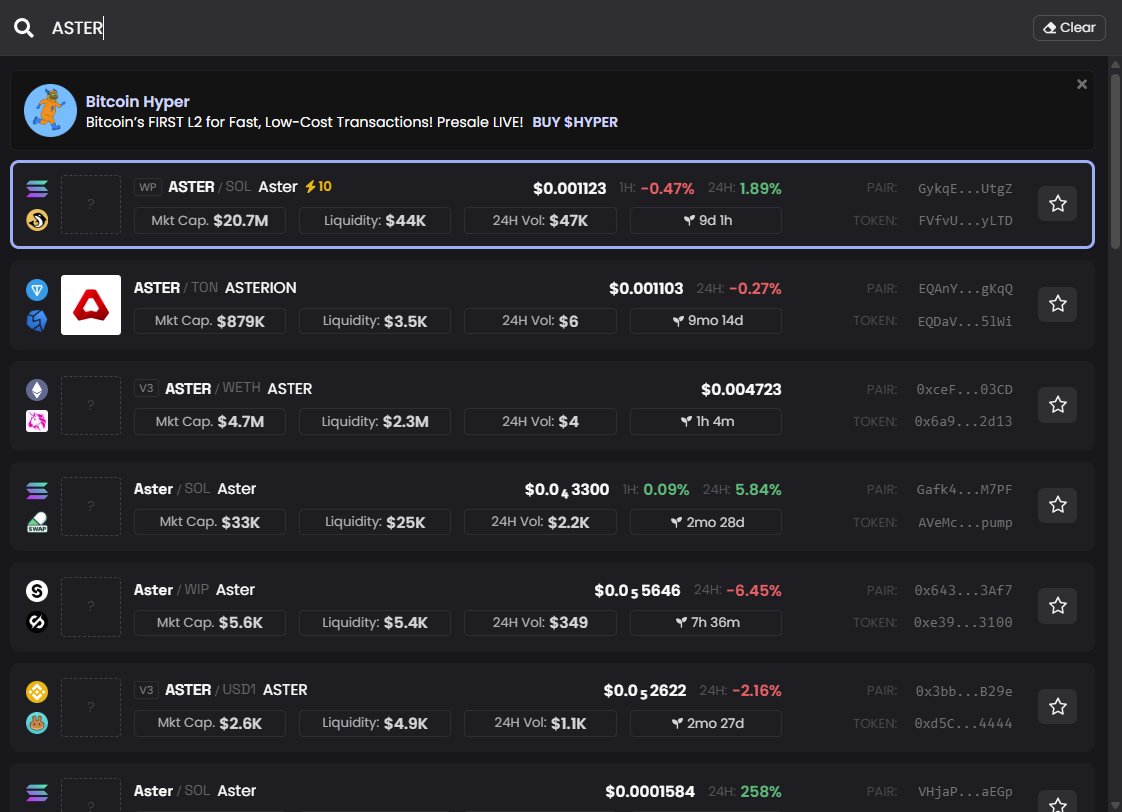
Task: Favorite the ASTER/USD1 pair
Action: tap(1058, 707)
